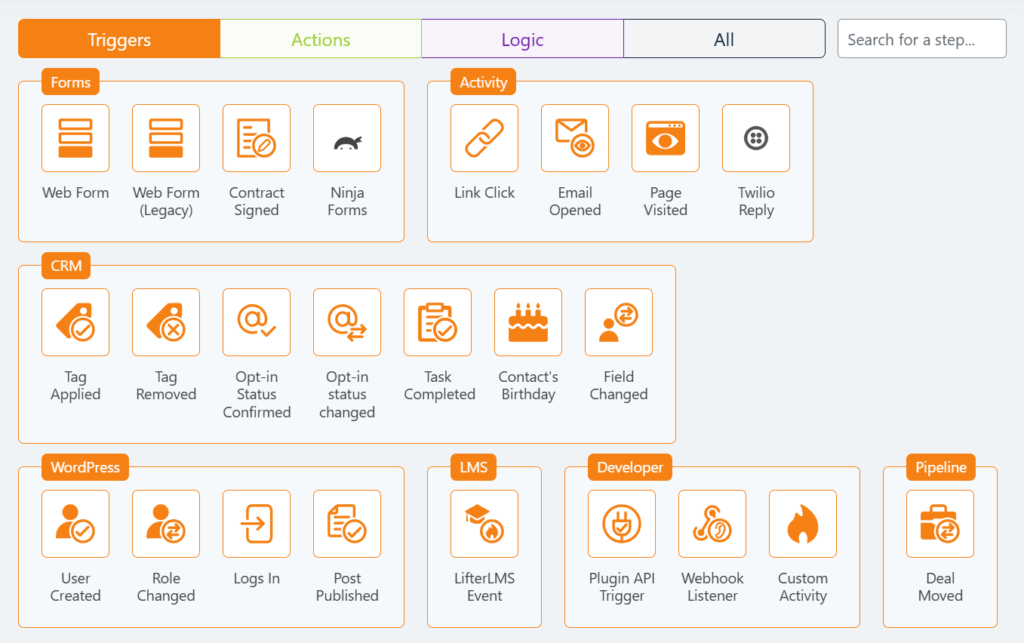Show the All steps tab
The image size is (1024, 643).
[724, 39]
